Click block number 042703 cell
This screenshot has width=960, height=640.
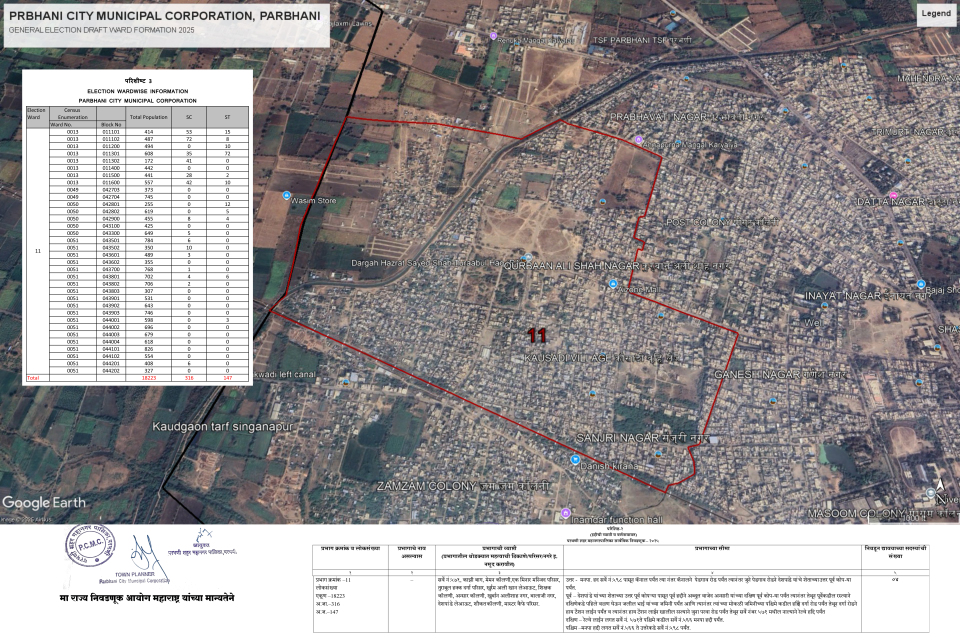pyautogui.click(x=111, y=190)
